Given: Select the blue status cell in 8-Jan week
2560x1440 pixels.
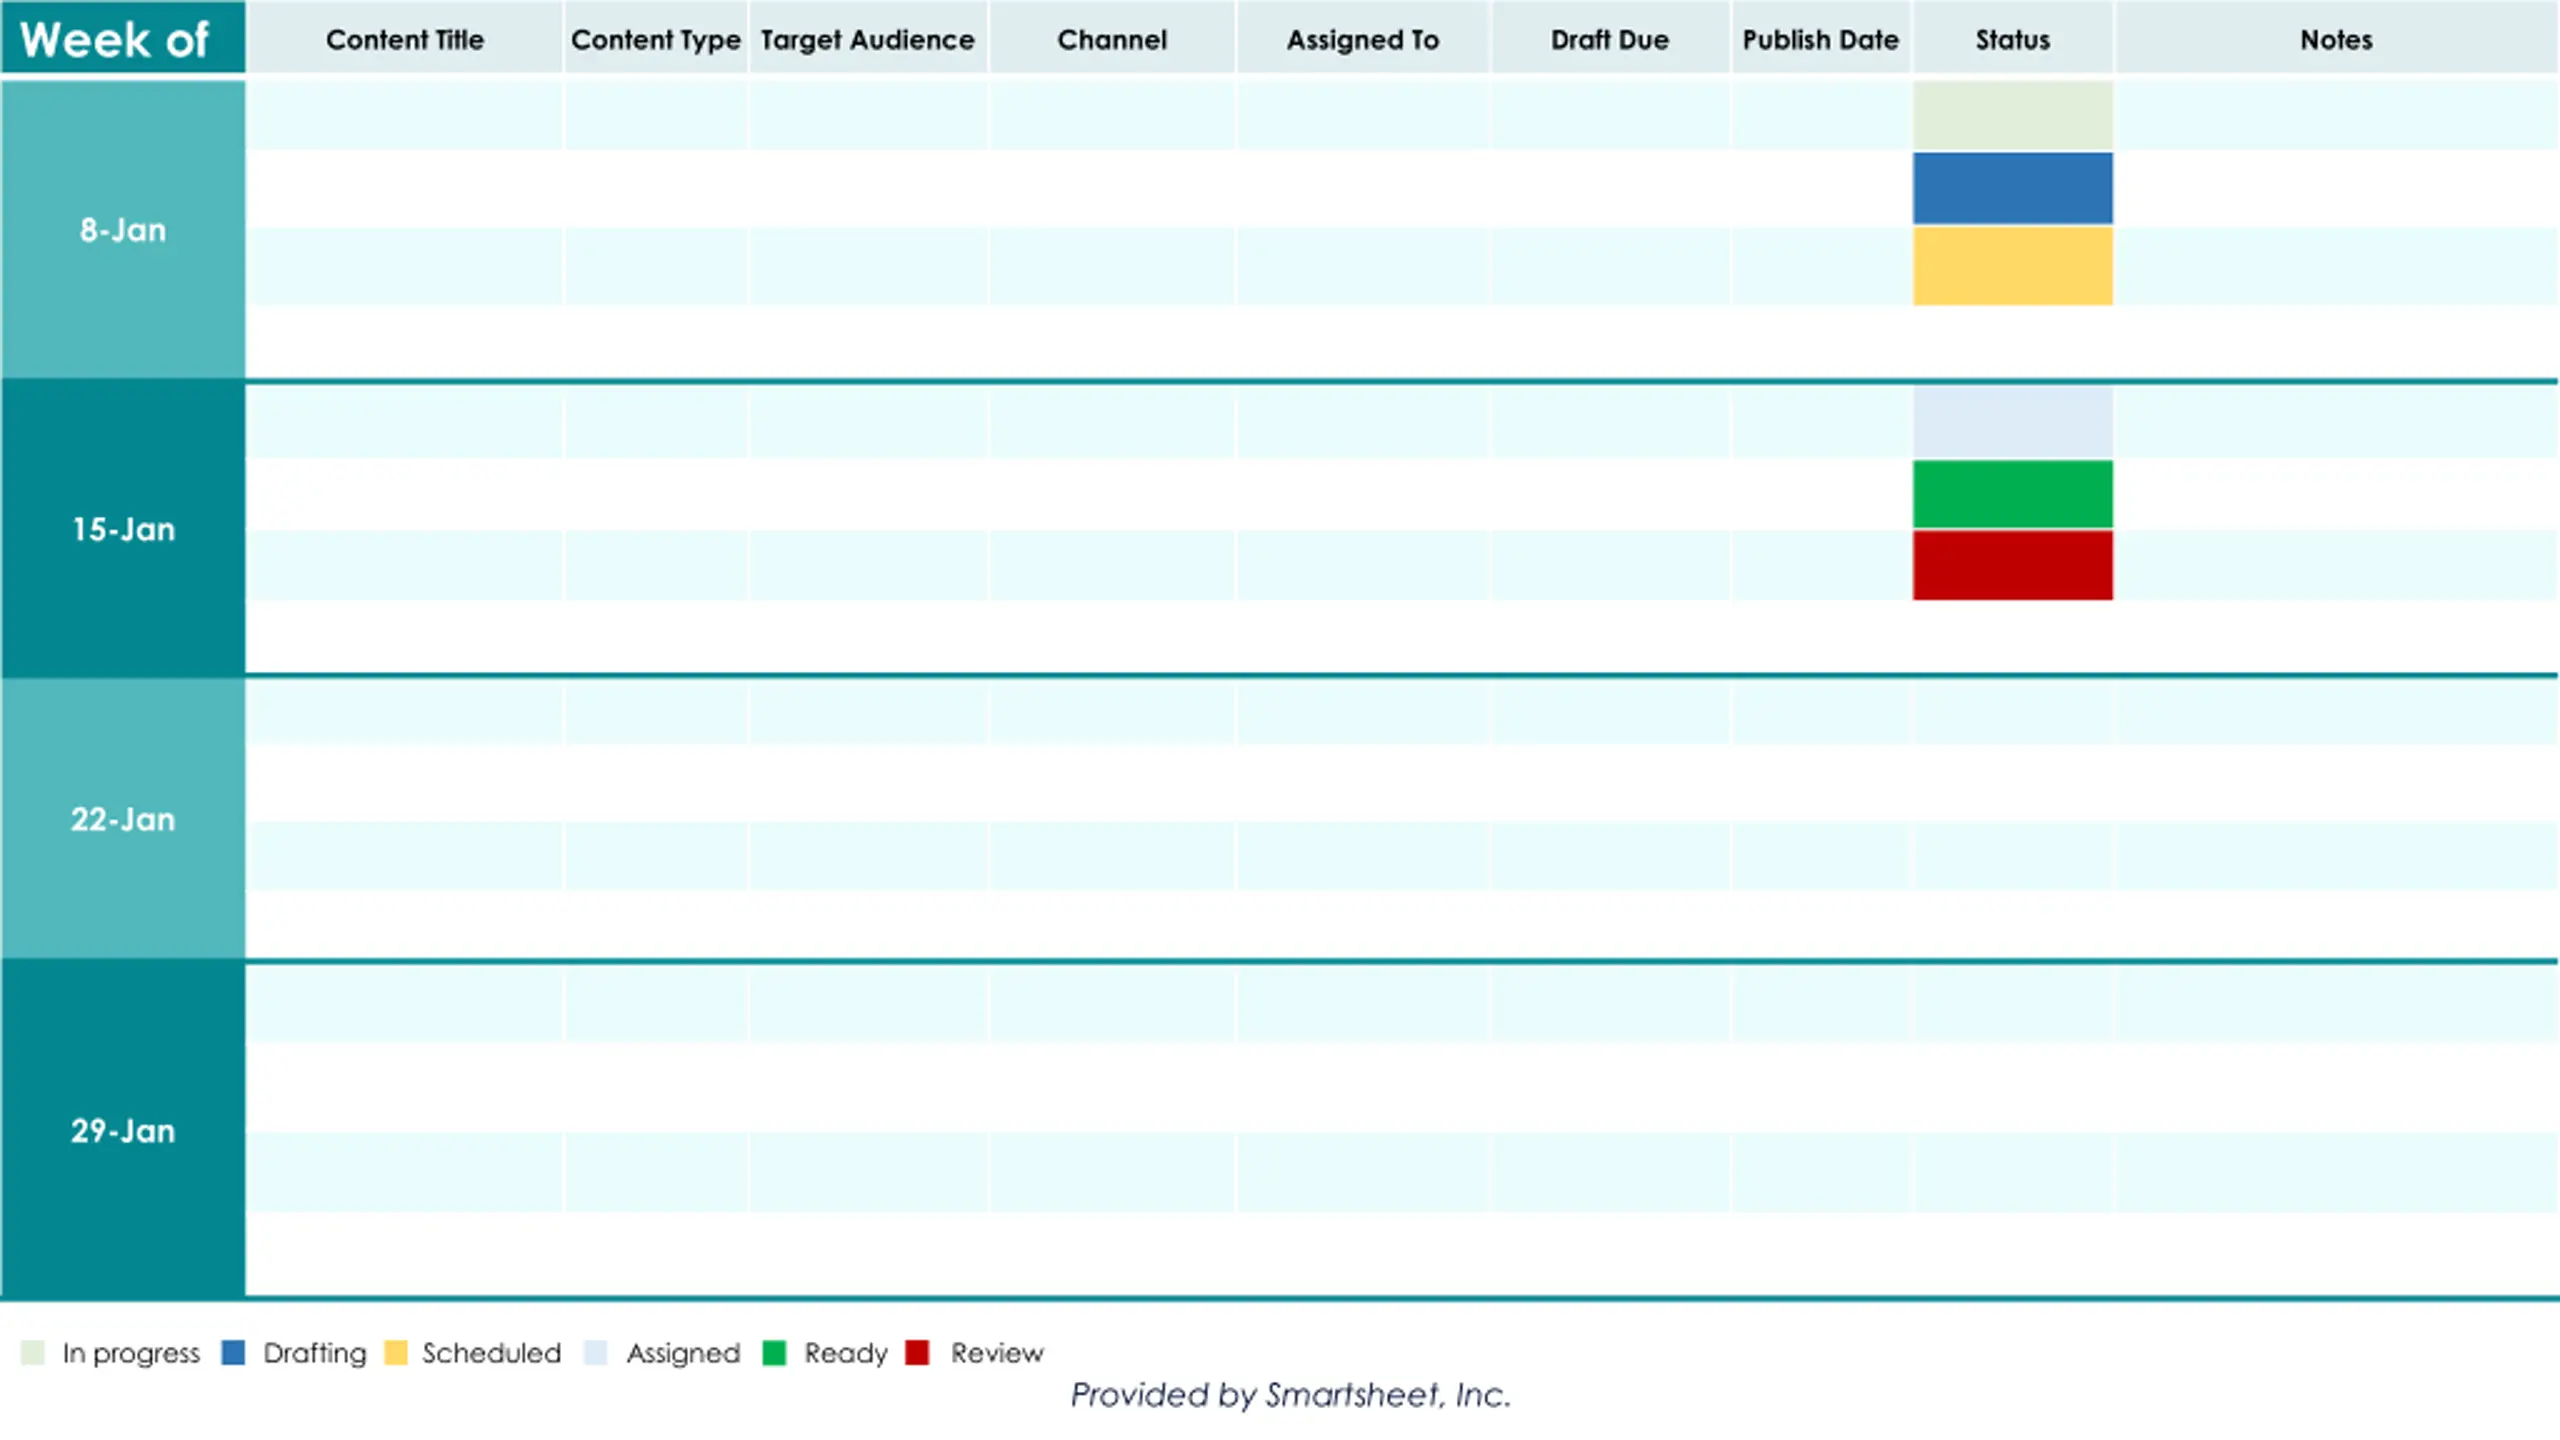Looking at the screenshot, I should (x=2013, y=188).
